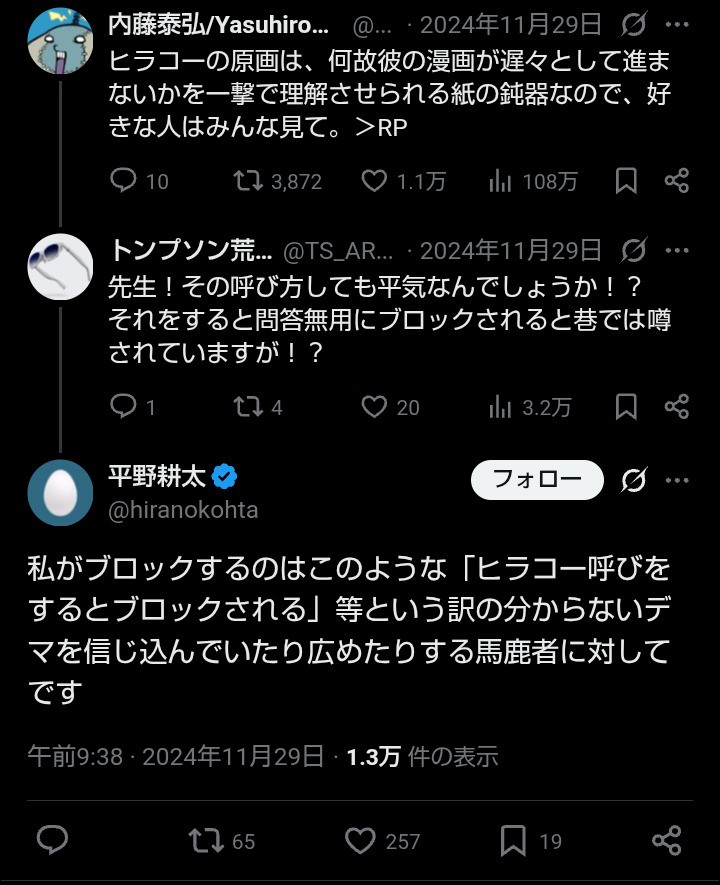This screenshot has height=885, width=720.
Task: Share Yasuhiro Naito's post
Action: [x=677, y=181]
